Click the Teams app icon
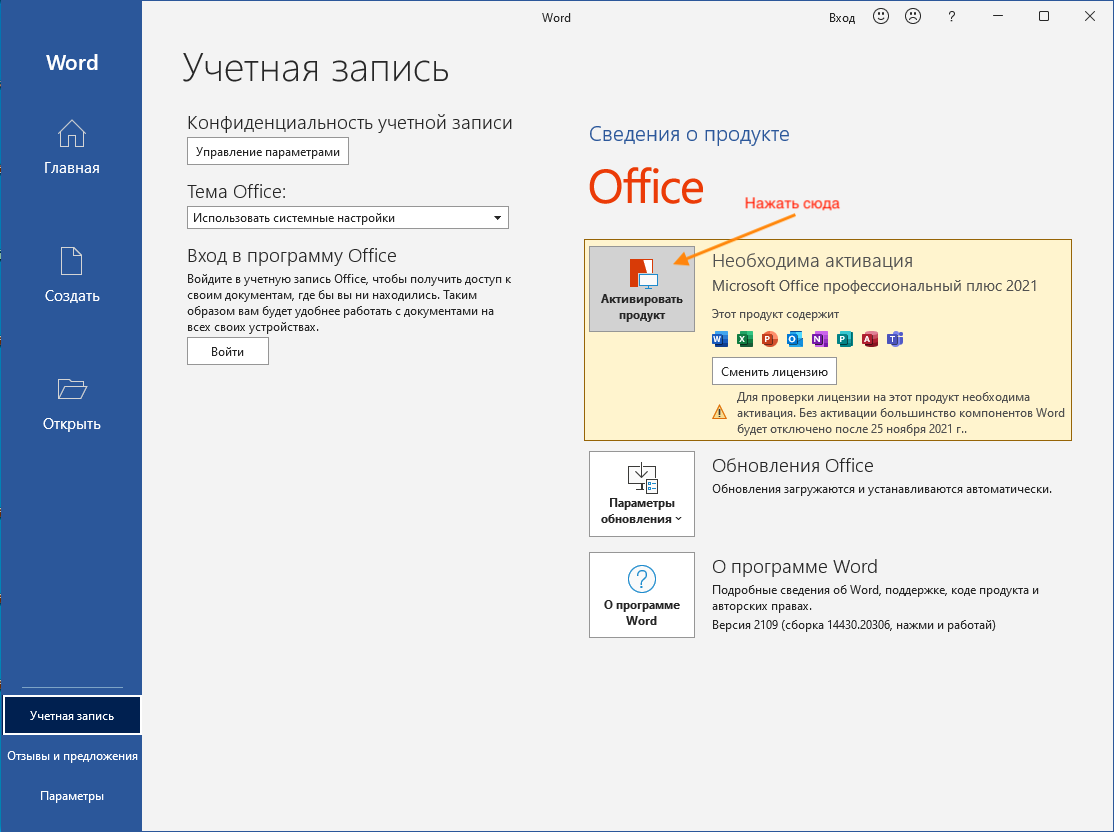 point(894,339)
